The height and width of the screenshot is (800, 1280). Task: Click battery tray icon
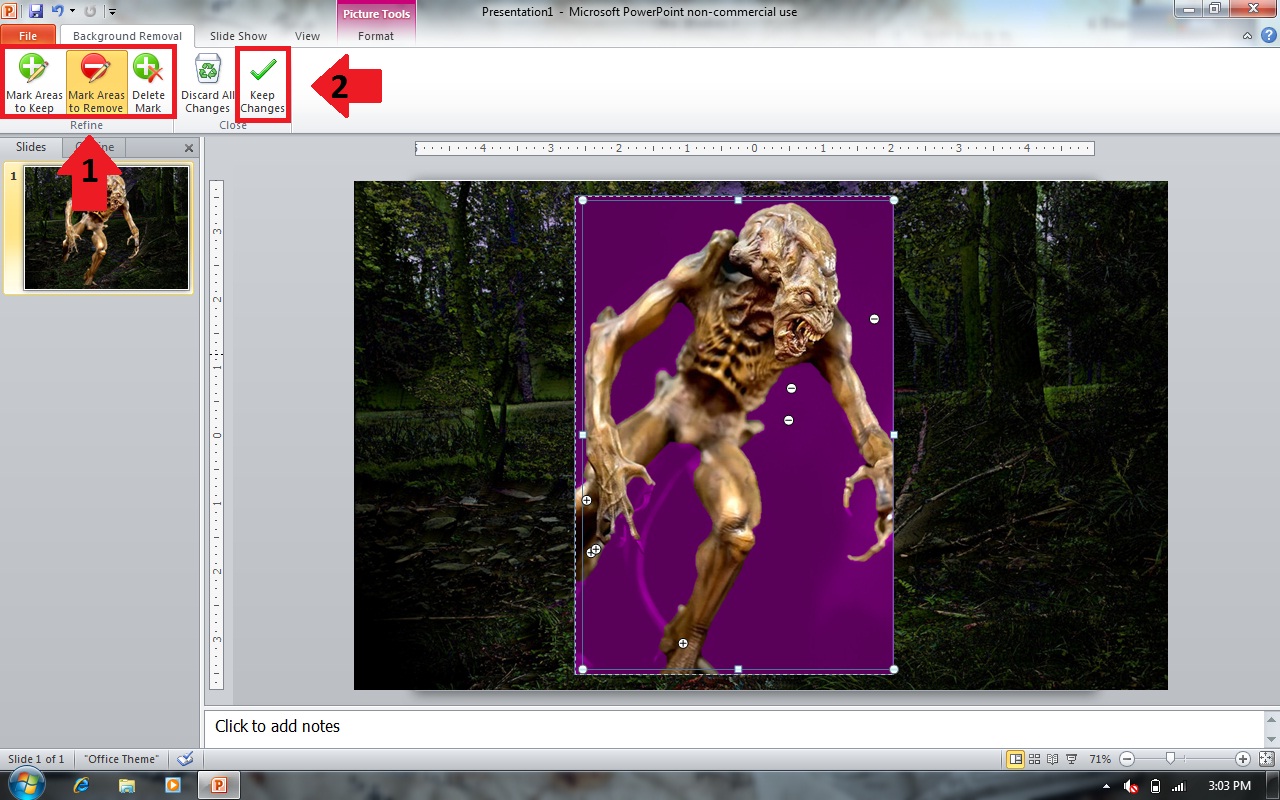pos(1156,786)
